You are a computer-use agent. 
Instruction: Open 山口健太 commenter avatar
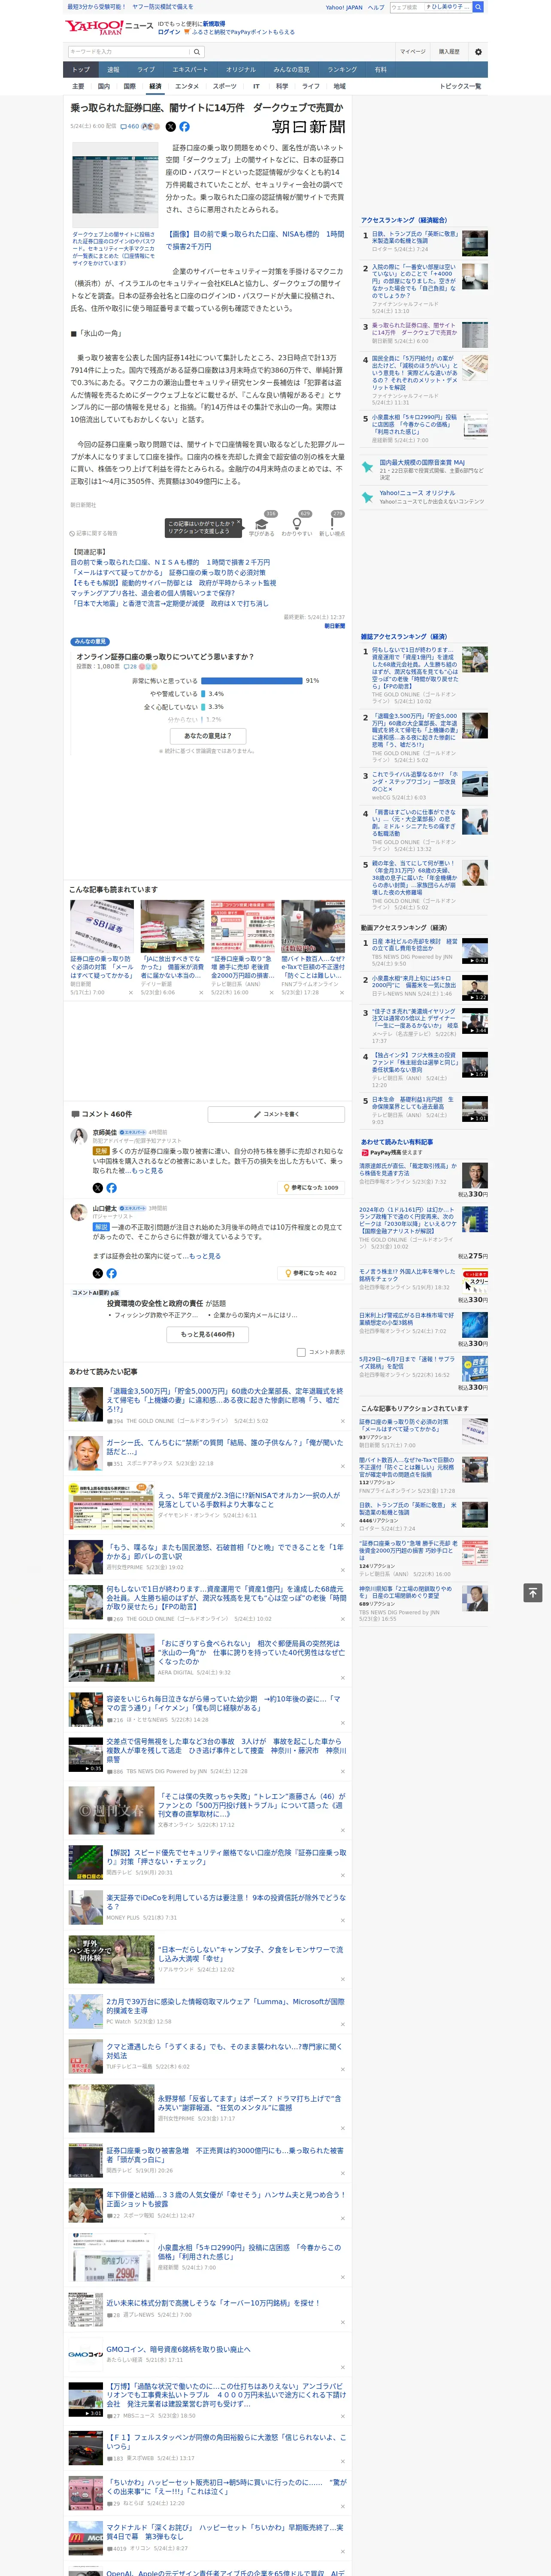click(x=78, y=1212)
